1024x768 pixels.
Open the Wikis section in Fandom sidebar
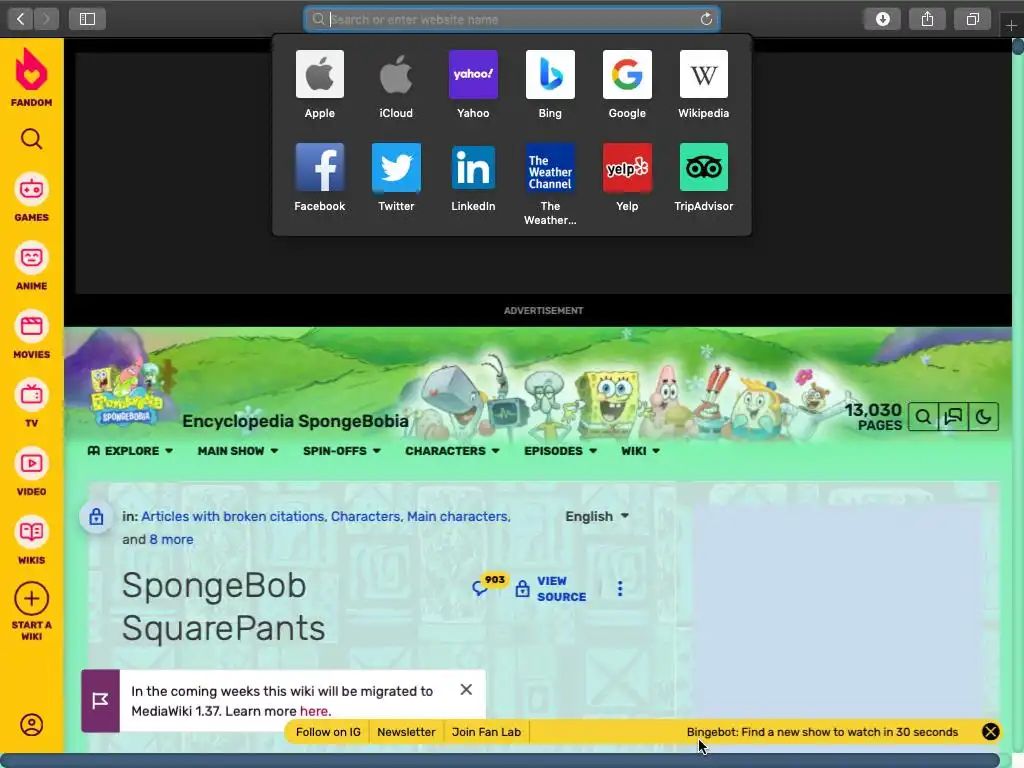[31, 540]
